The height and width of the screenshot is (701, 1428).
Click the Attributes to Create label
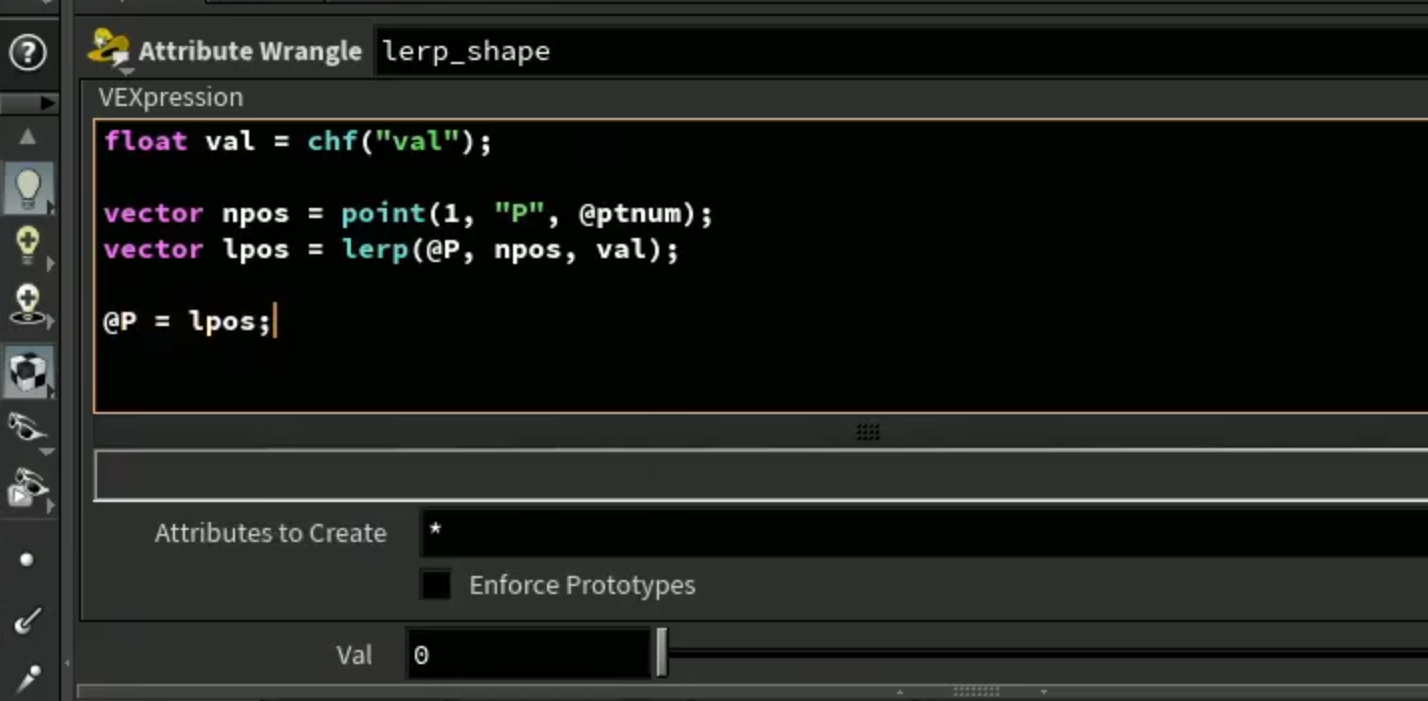270,533
